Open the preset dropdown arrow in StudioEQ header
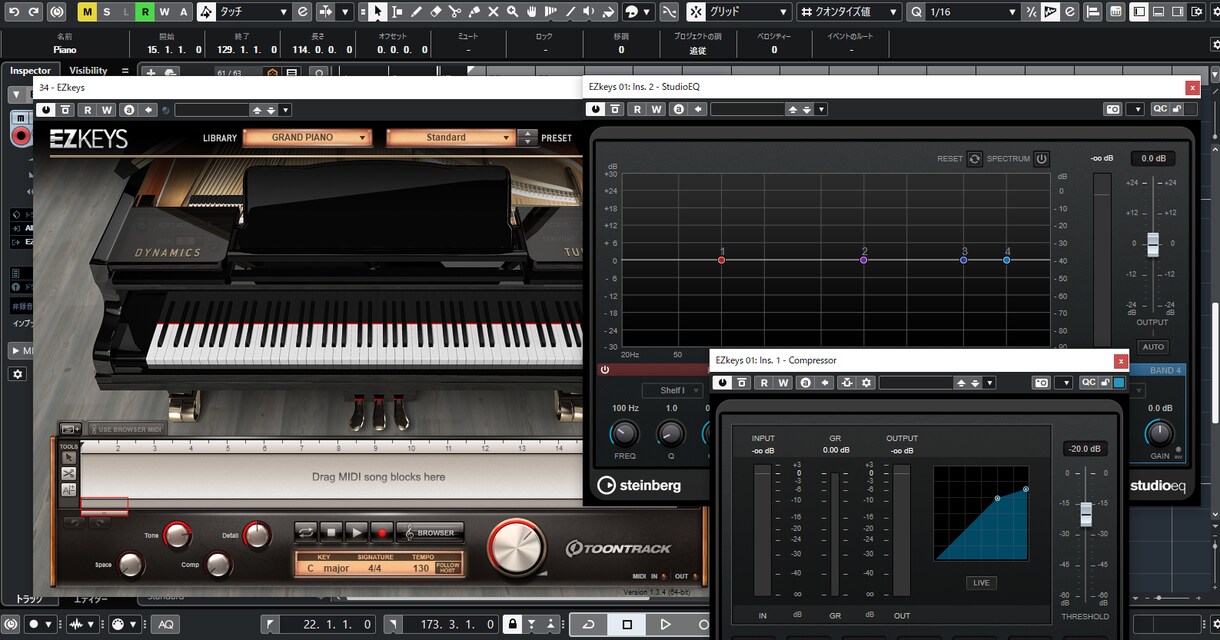This screenshot has width=1220, height=640. coord(822,109)
